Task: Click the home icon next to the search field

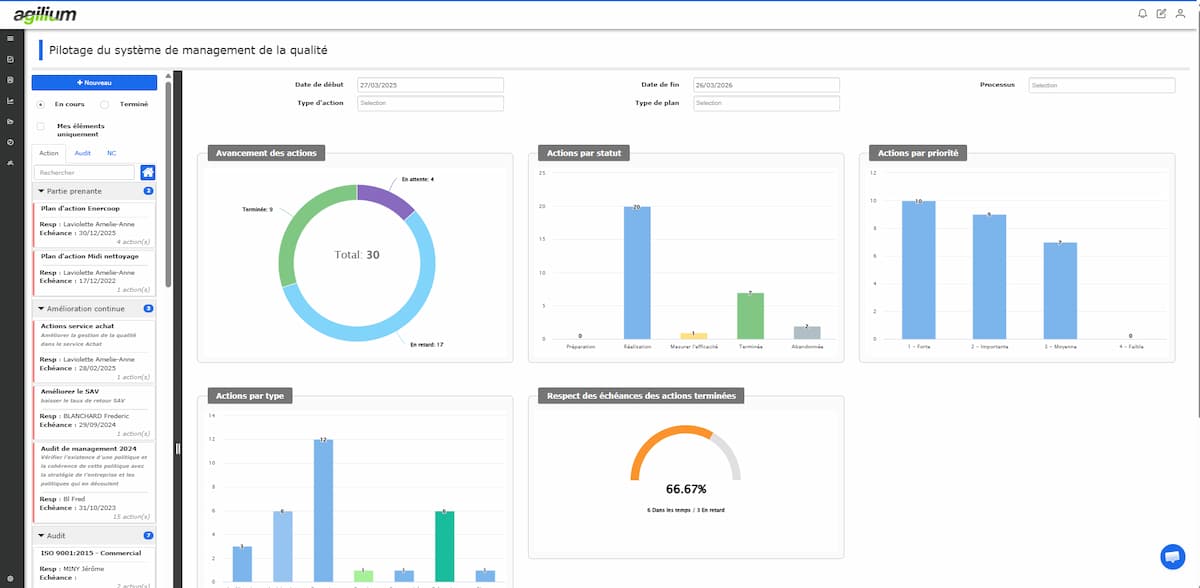Action: pos(147,172)
